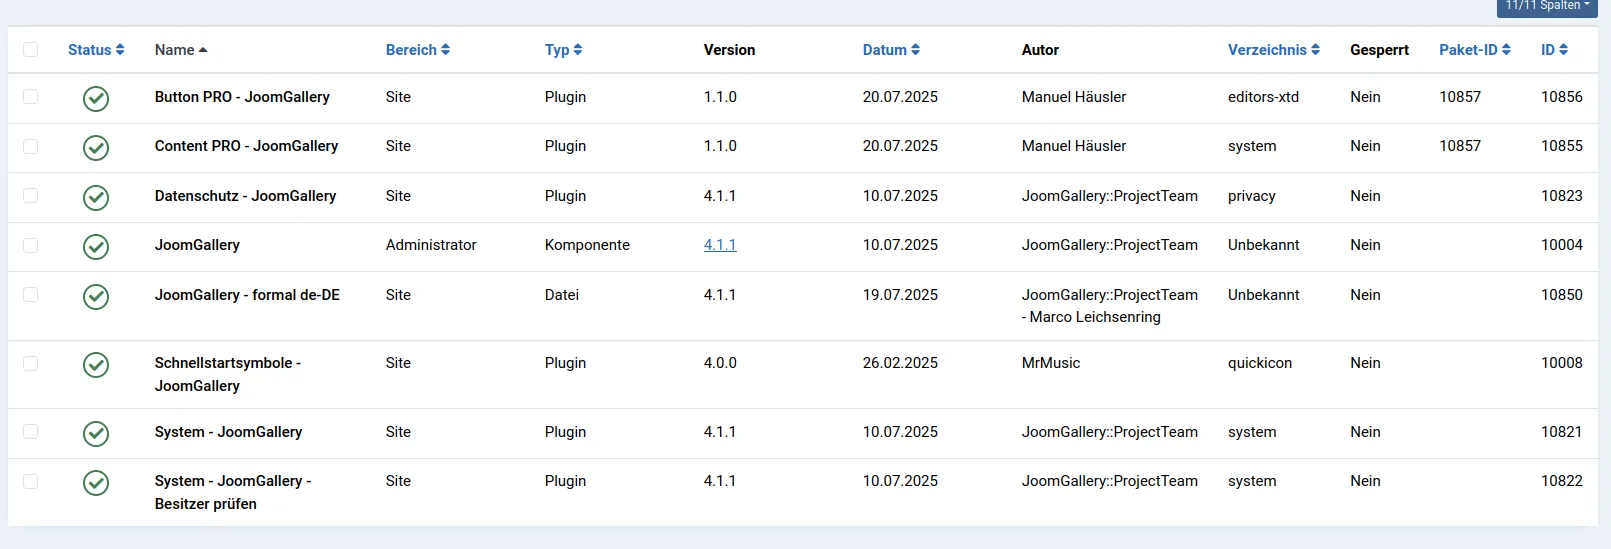Sort the table by Status column

[96, 50]
